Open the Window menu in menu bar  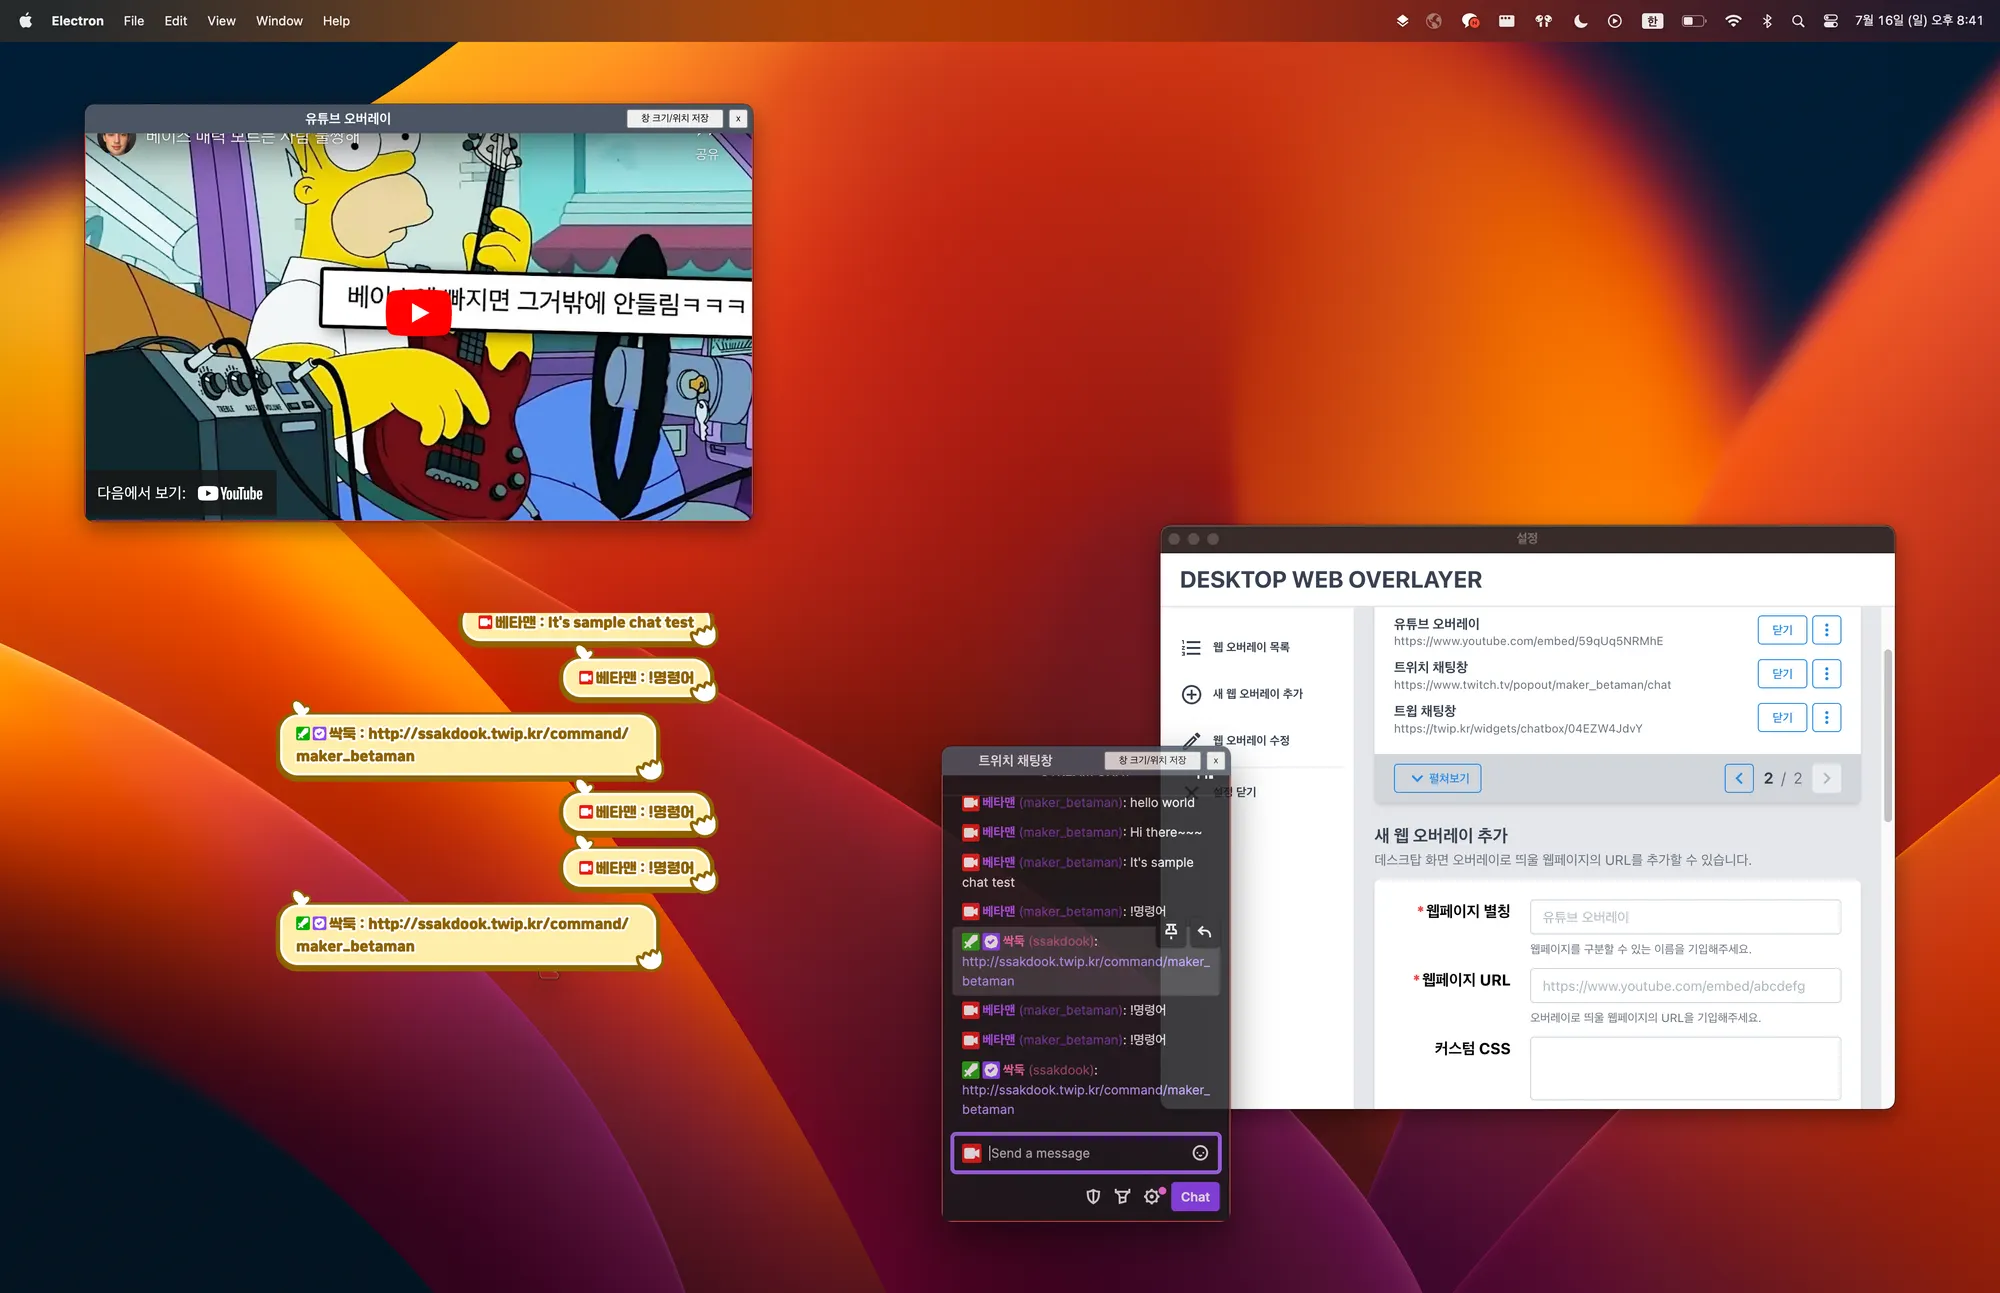pos(278,21)
